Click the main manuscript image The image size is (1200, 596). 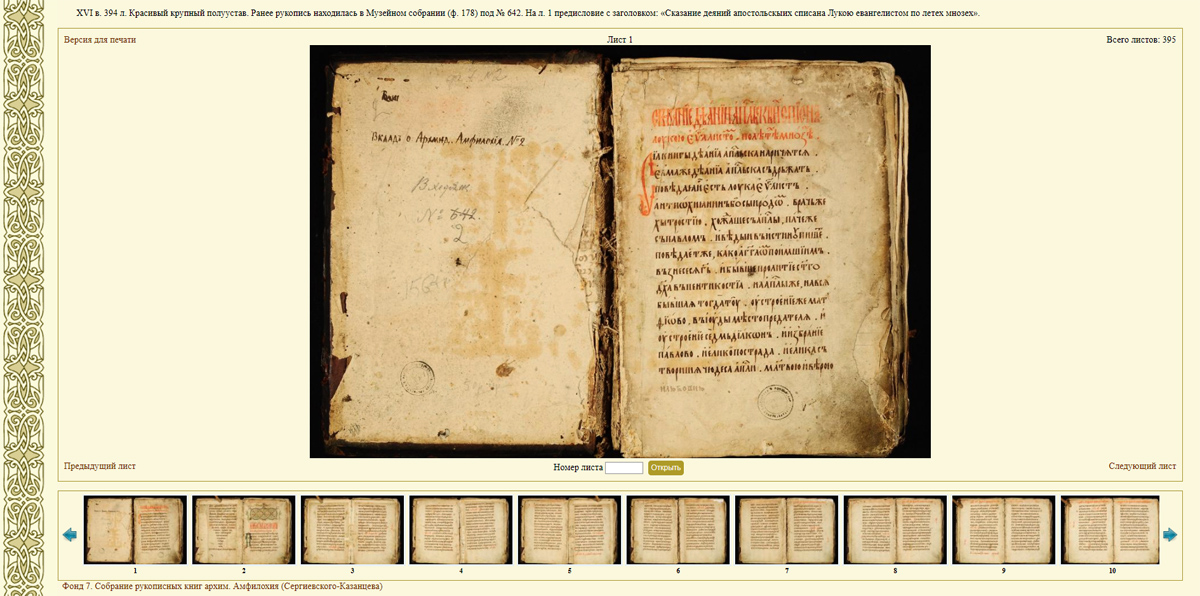point(620,251)
